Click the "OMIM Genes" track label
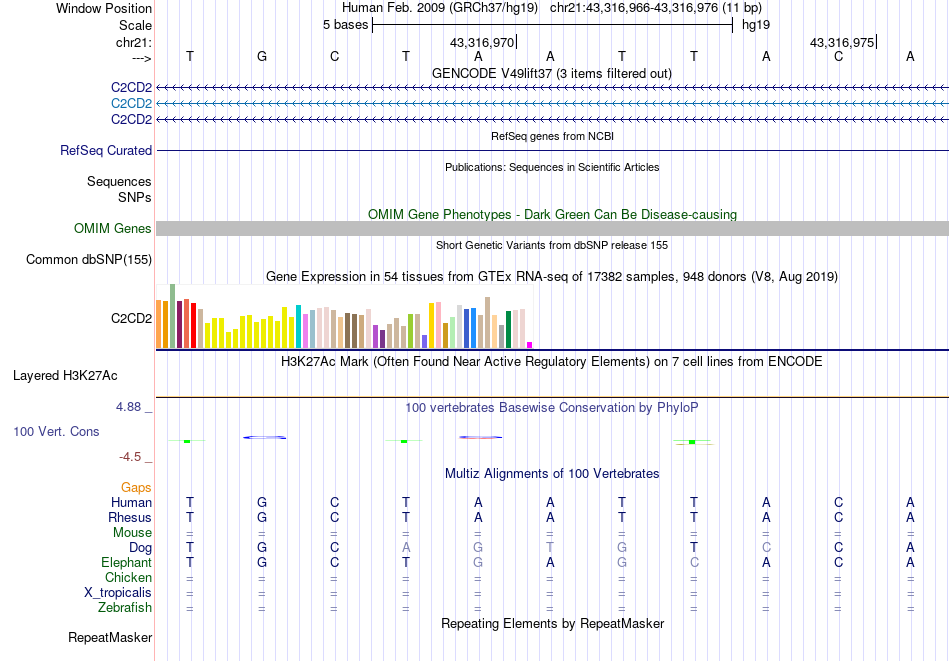The height and width of the screenshot is (661, 950). [113, 228]
